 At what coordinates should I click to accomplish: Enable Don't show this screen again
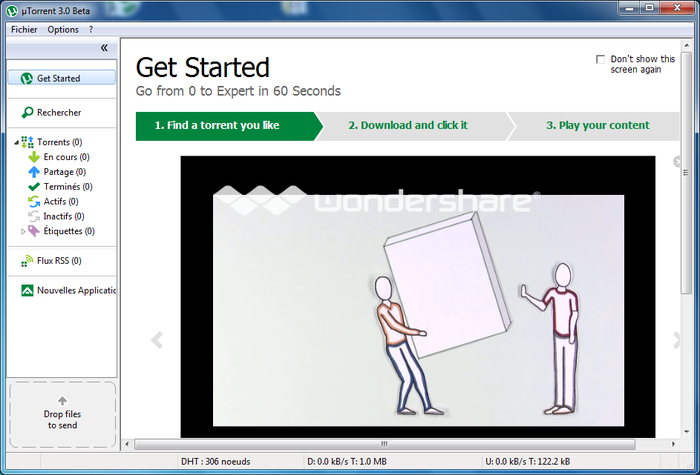pos(600,59)
